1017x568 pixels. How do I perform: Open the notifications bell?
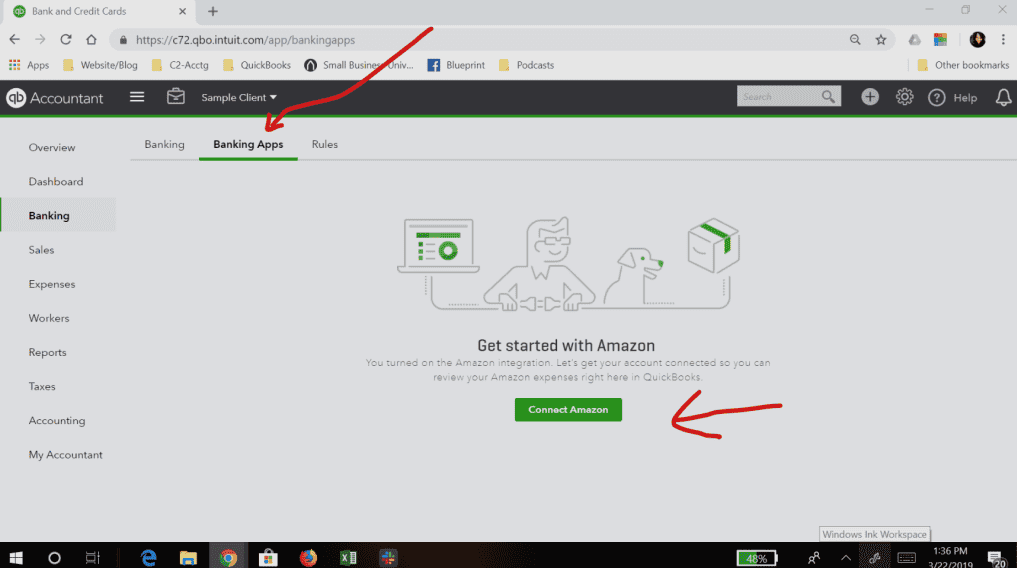point(1003,97)
